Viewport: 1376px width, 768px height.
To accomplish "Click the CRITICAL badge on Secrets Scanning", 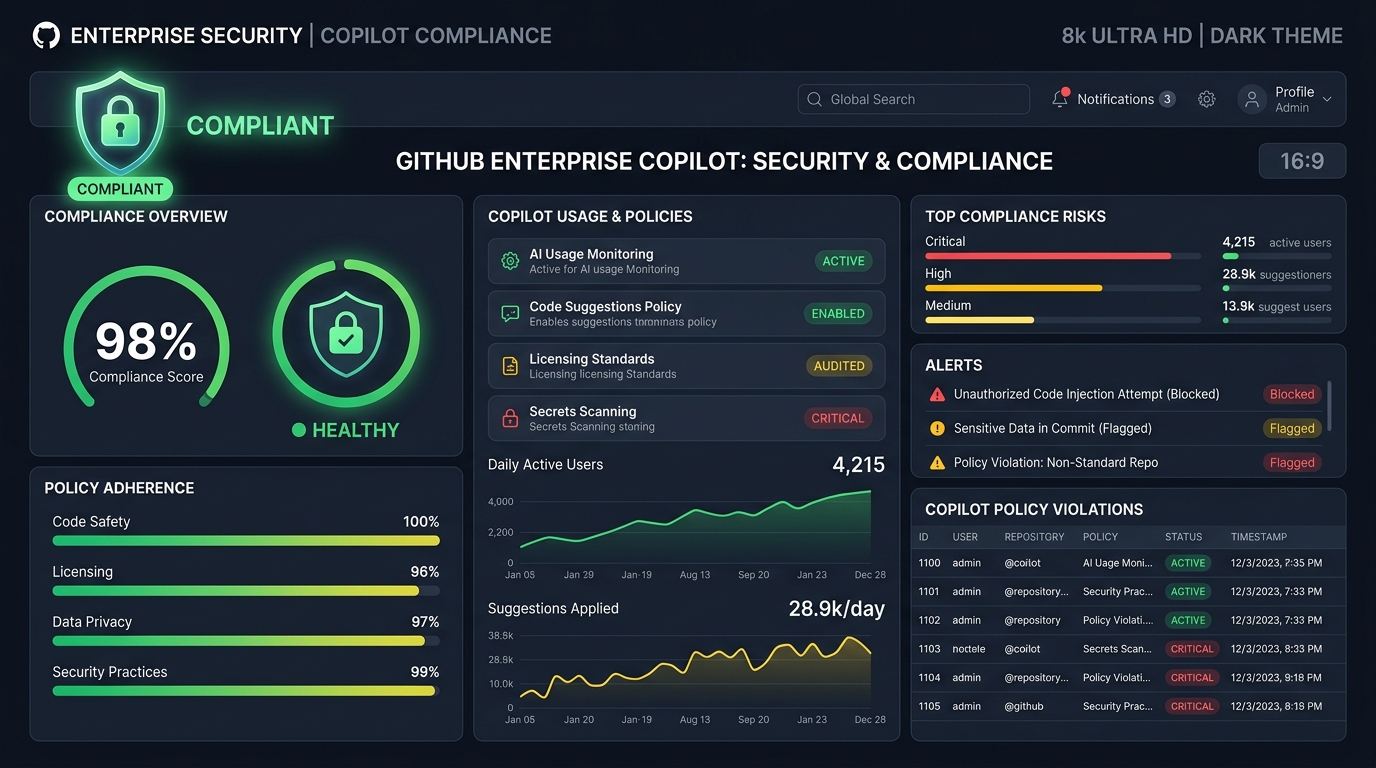I will point(838,418).
